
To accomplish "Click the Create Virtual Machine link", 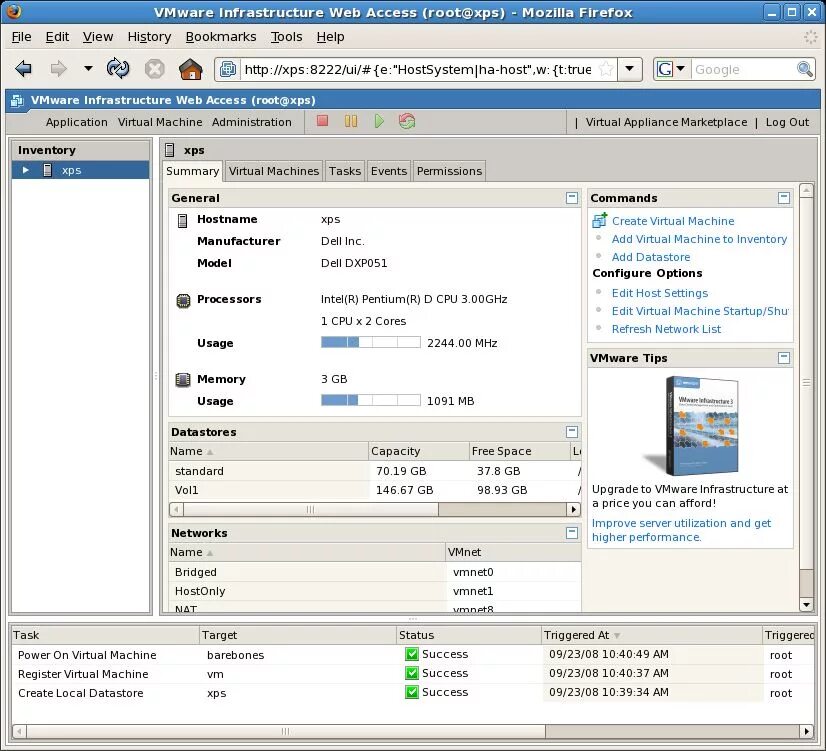I will [673, 221].
